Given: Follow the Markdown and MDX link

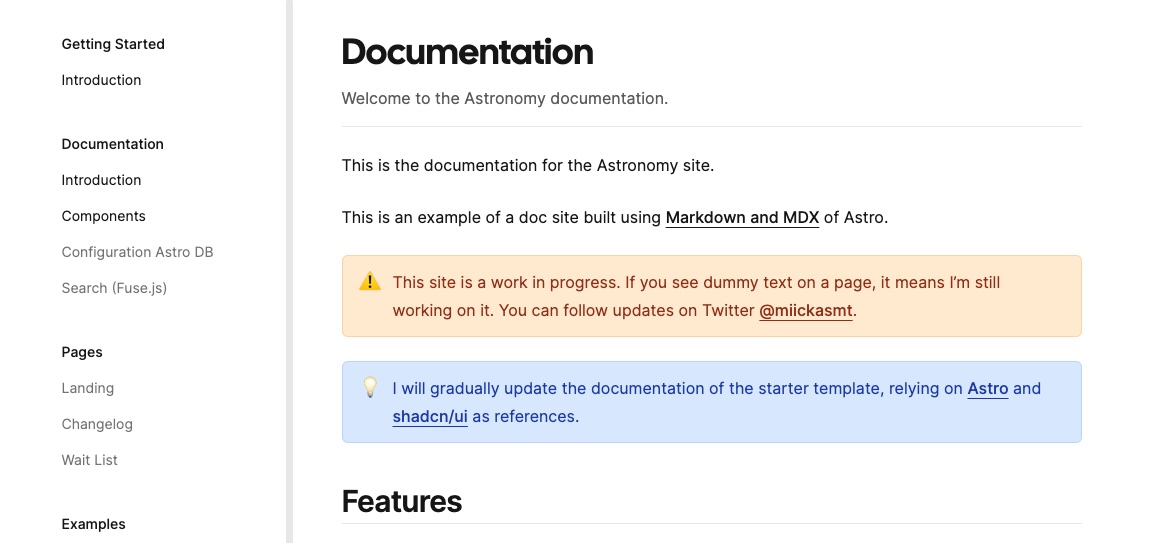Looking at the screenshot, I should [x=742, y=217].
